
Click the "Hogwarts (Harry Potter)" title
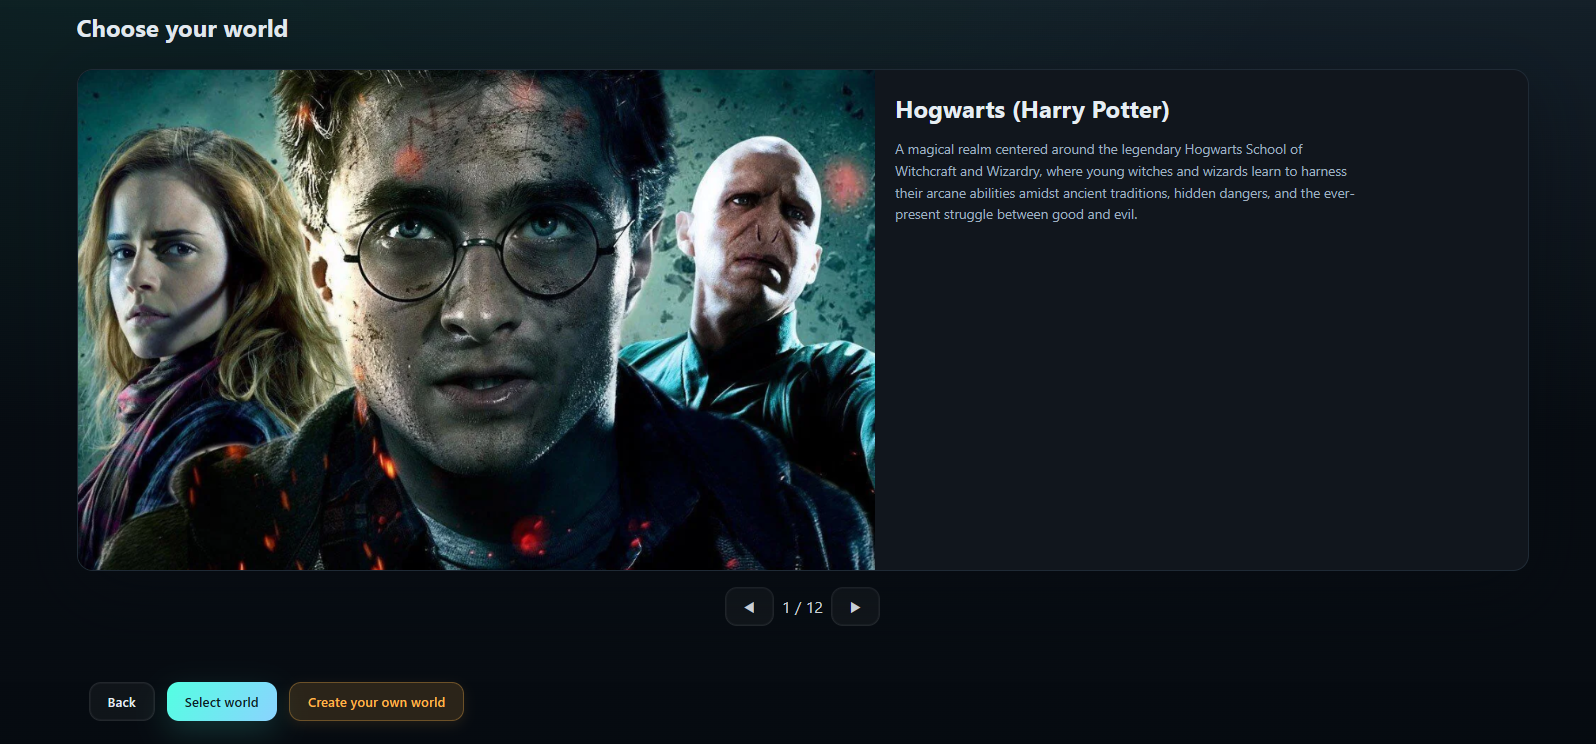tap(1031, 110)
